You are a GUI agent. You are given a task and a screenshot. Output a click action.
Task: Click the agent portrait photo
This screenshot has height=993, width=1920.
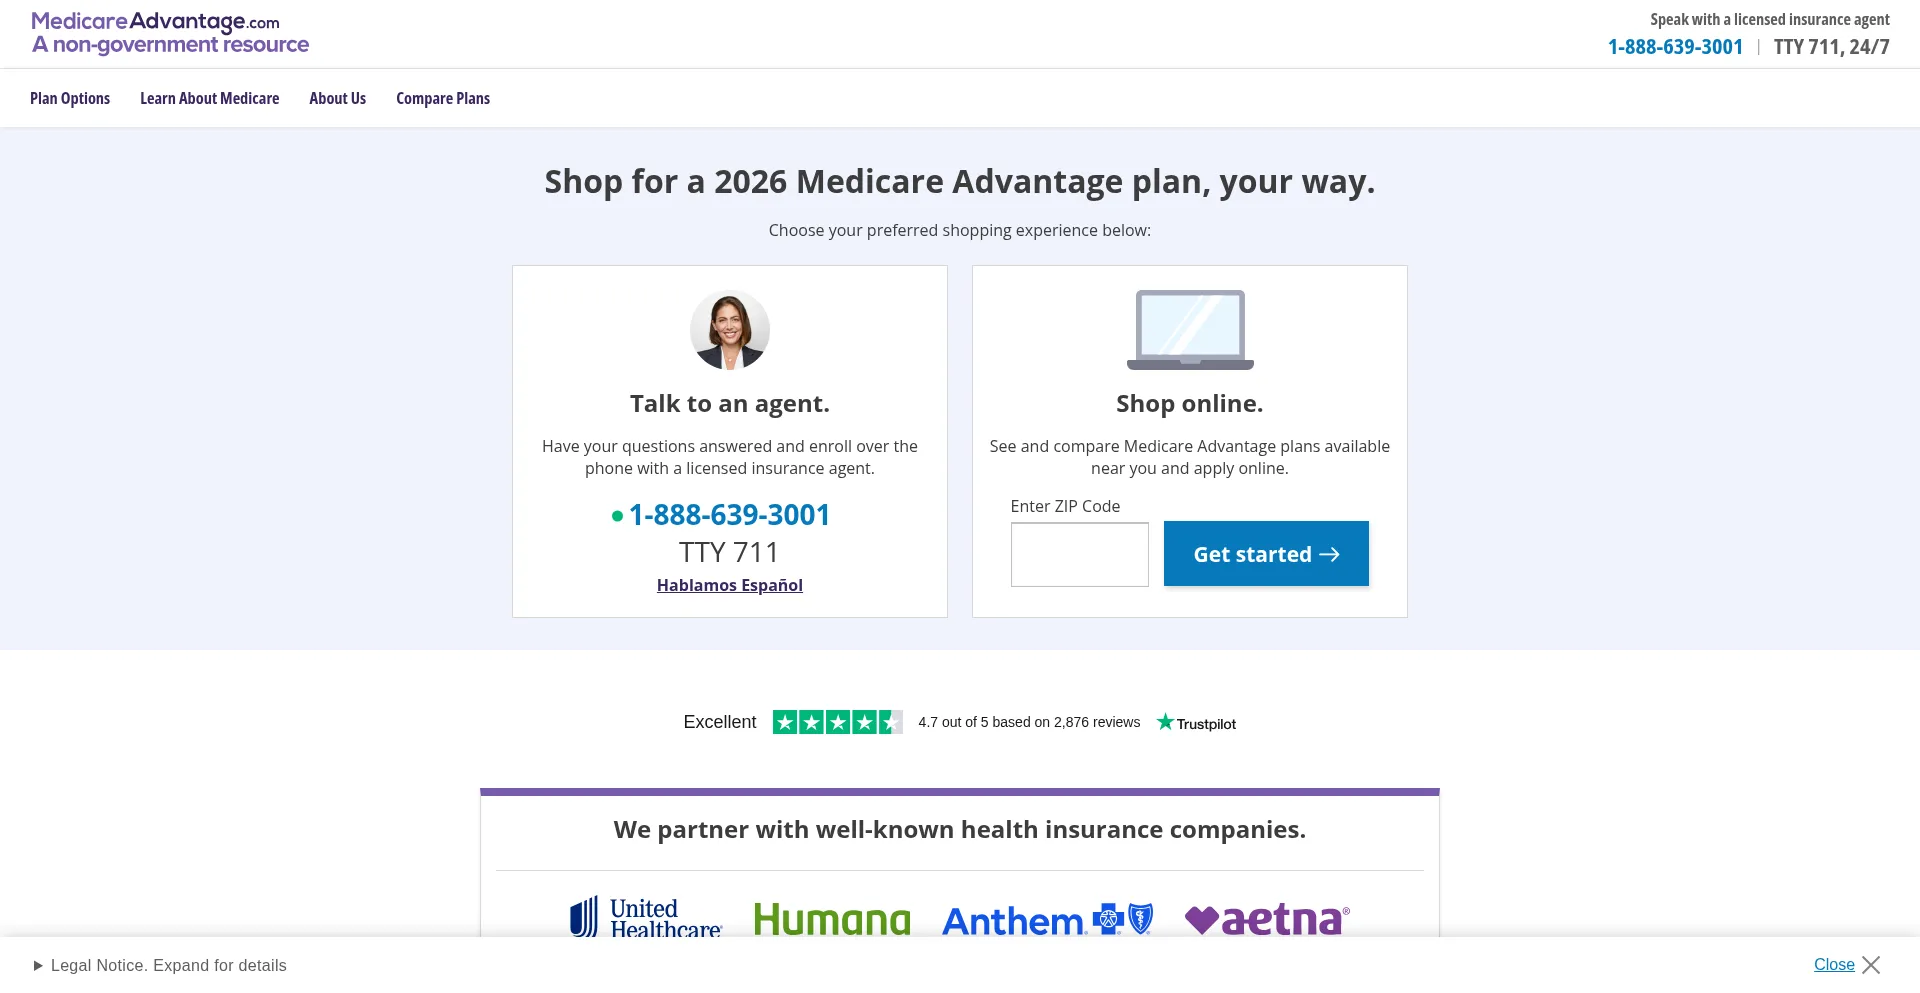pyautogui.click(x=730, y=330)
